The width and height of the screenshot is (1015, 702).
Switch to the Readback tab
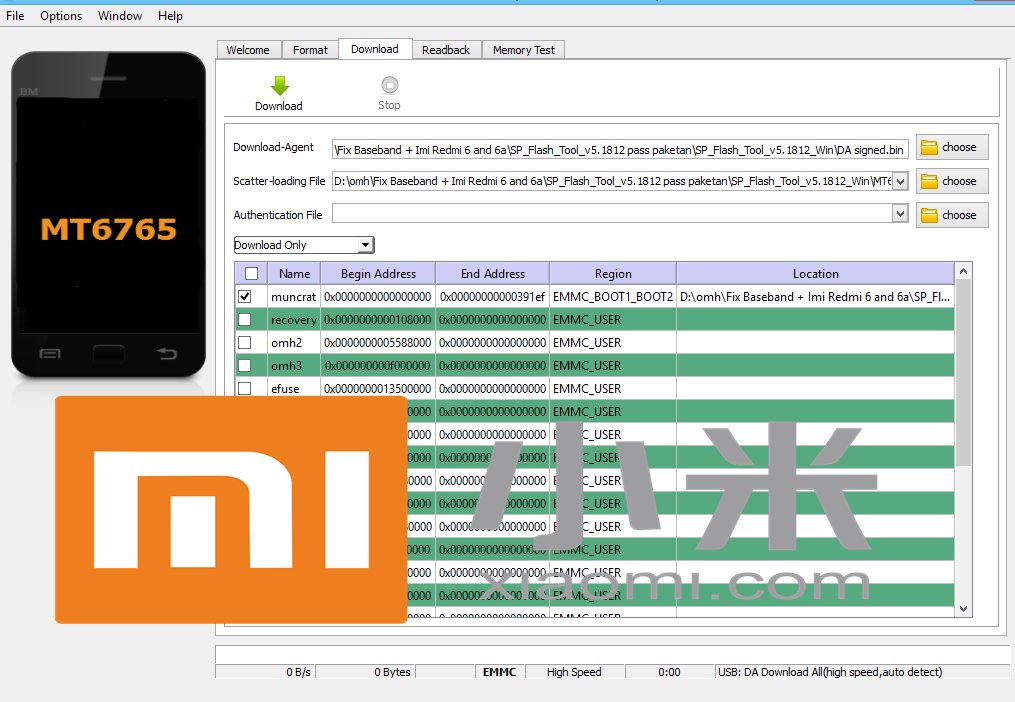[446, 50]
